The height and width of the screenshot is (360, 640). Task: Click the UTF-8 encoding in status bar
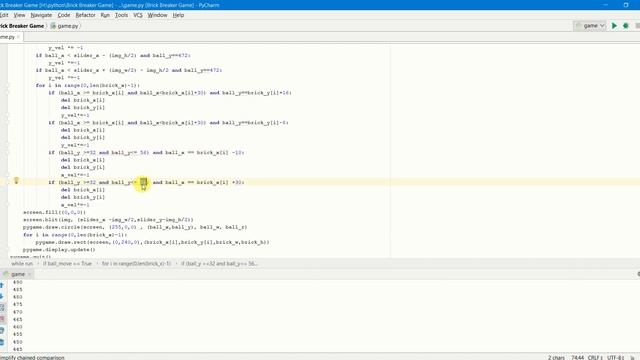coord(615,358)
